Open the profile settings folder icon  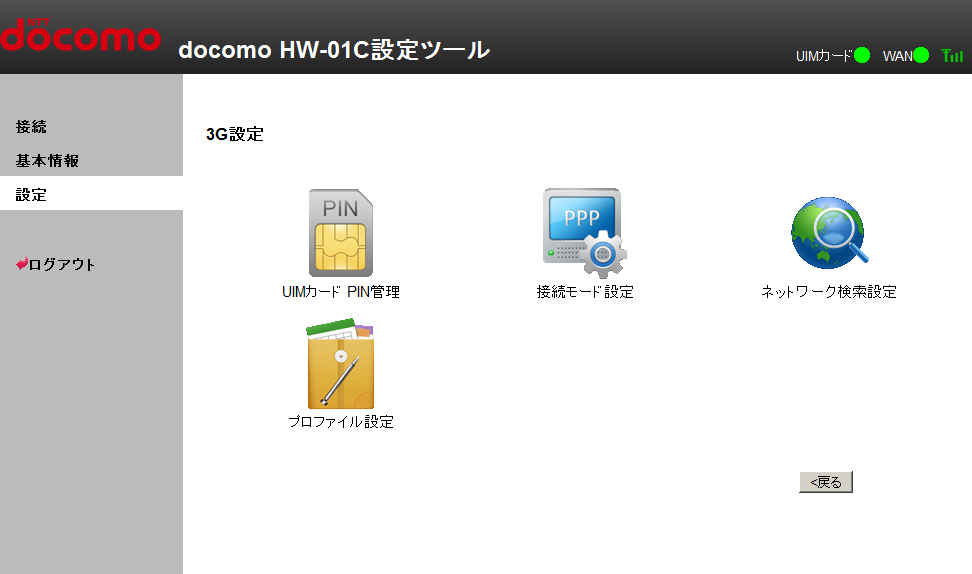[x=341, y=364]
